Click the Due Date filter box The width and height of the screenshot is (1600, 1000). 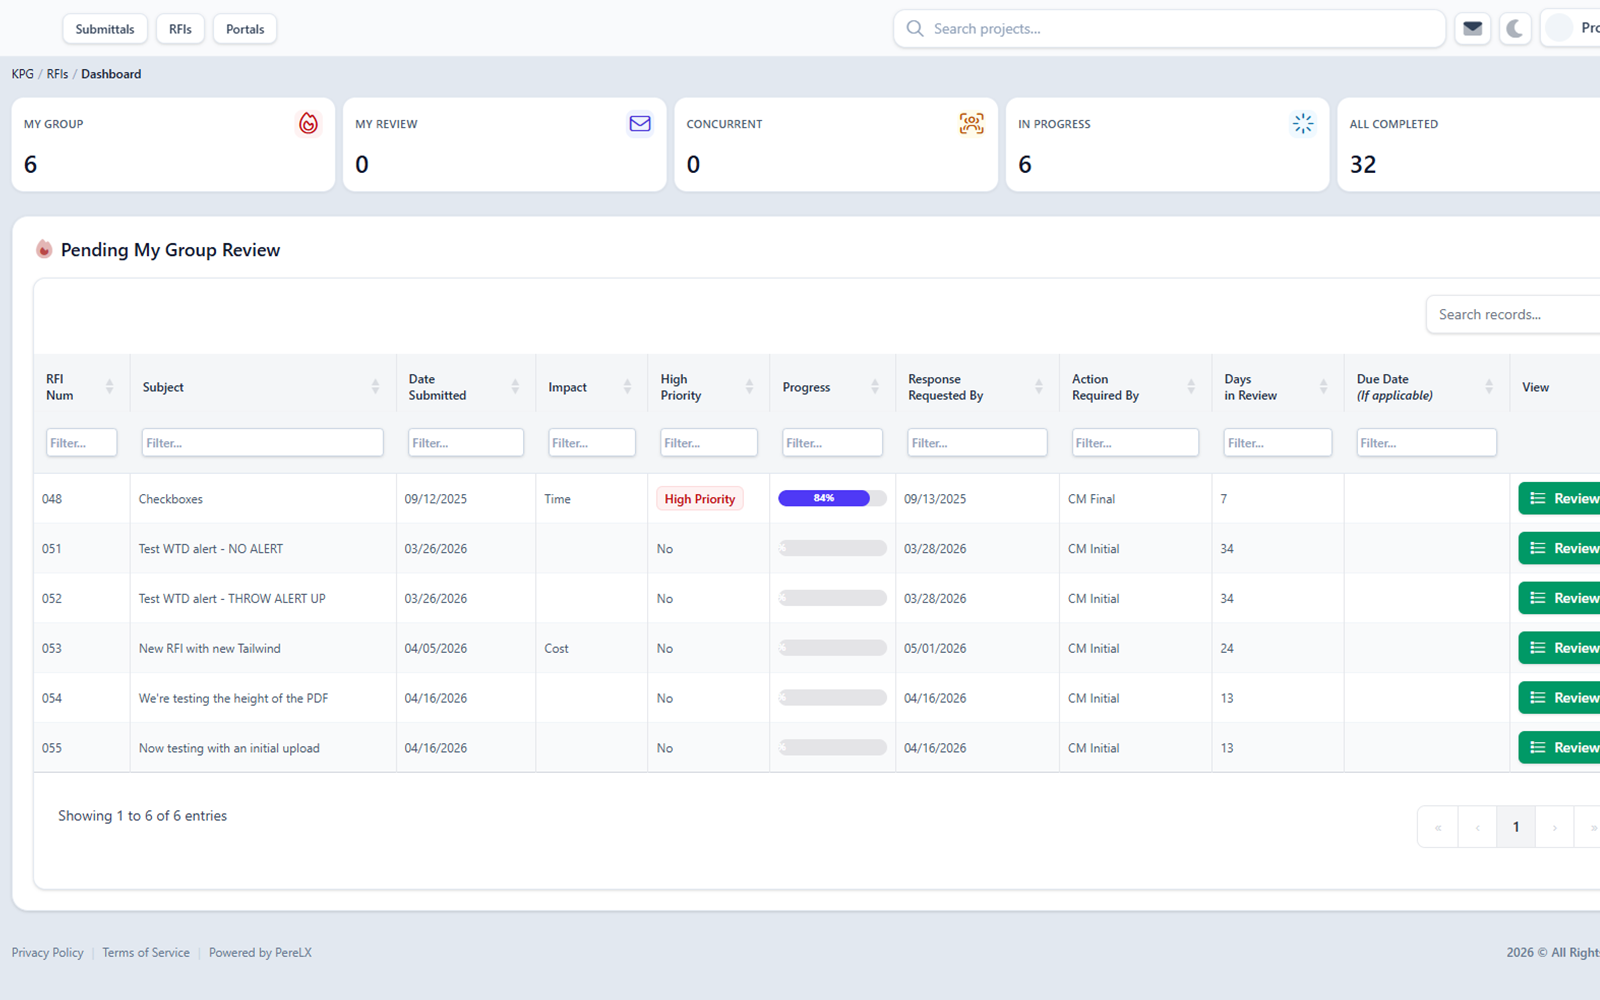1427,443
